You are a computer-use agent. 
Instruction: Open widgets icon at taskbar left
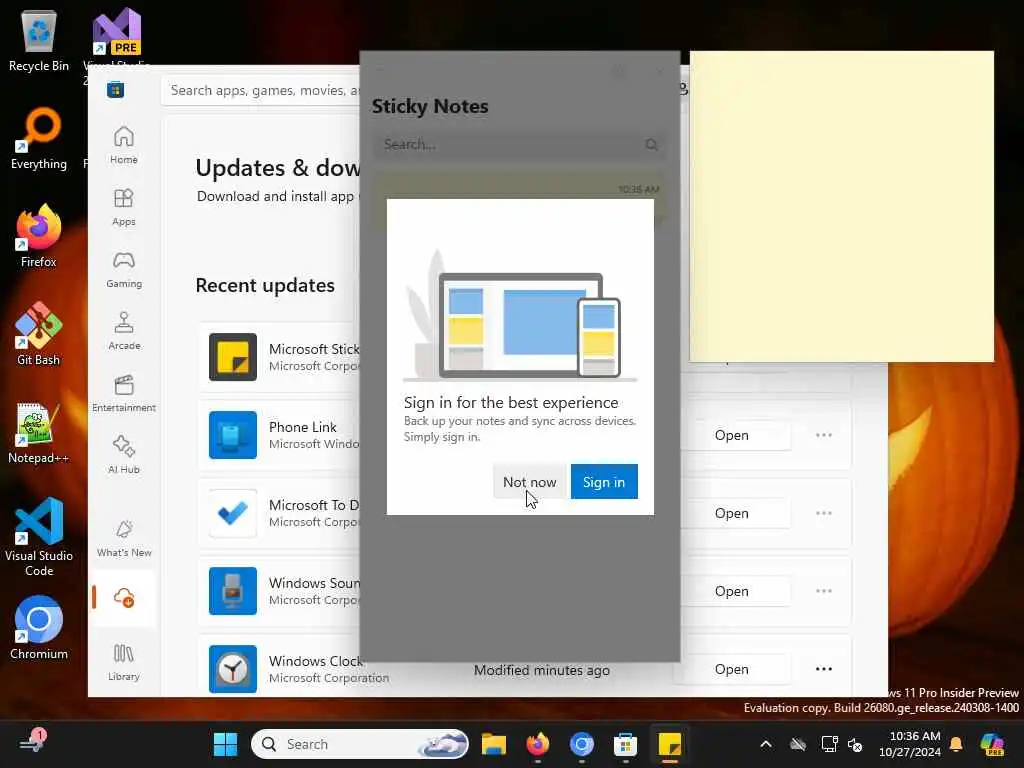[x=32, y=743]
